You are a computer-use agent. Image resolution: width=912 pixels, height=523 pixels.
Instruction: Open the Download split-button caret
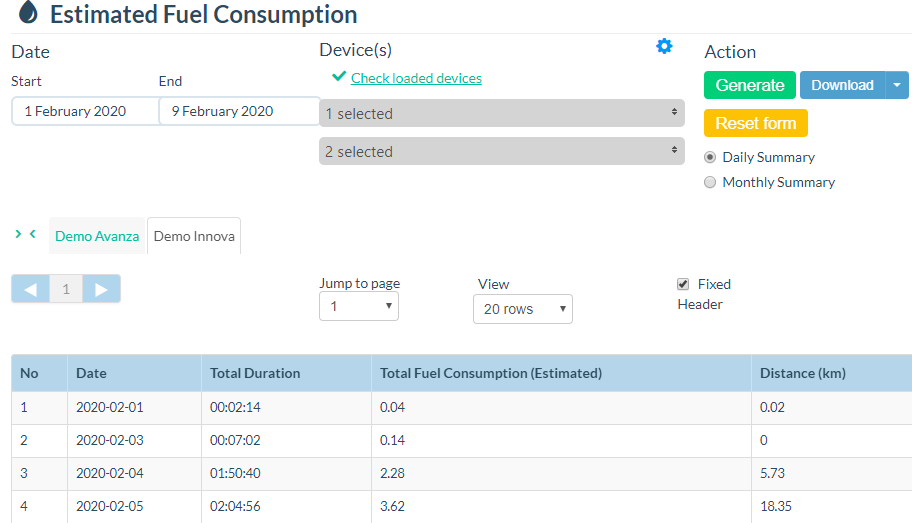tap(895, 85)
